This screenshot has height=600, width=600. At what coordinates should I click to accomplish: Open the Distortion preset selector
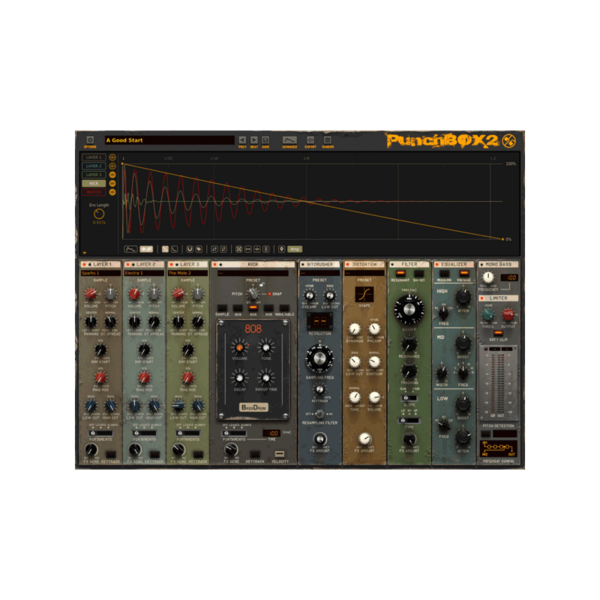click(364, 273)
